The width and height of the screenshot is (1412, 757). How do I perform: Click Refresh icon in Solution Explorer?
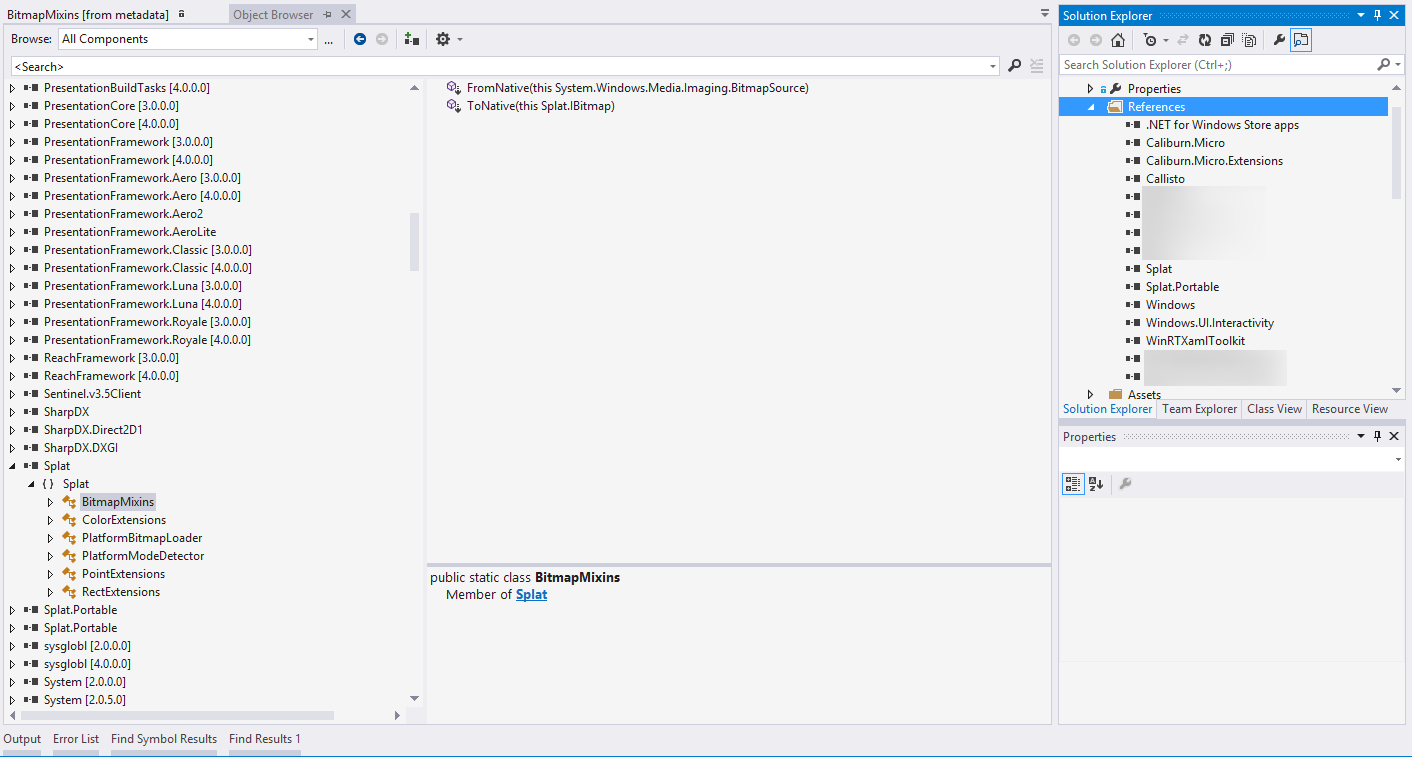pyautogui.click(x=1205, y=40)
